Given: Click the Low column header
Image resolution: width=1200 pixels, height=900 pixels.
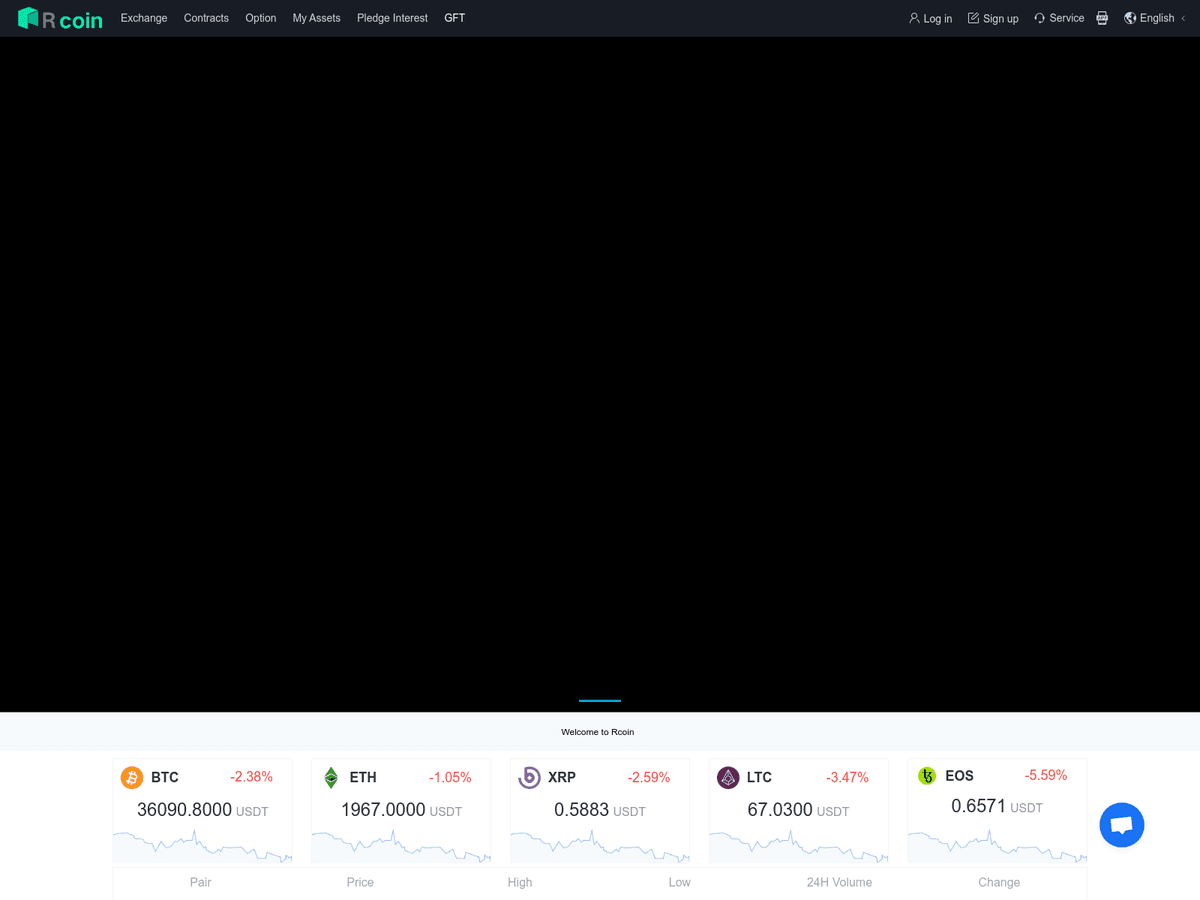Looking at the screenshot, I should (x=680, y=882).
